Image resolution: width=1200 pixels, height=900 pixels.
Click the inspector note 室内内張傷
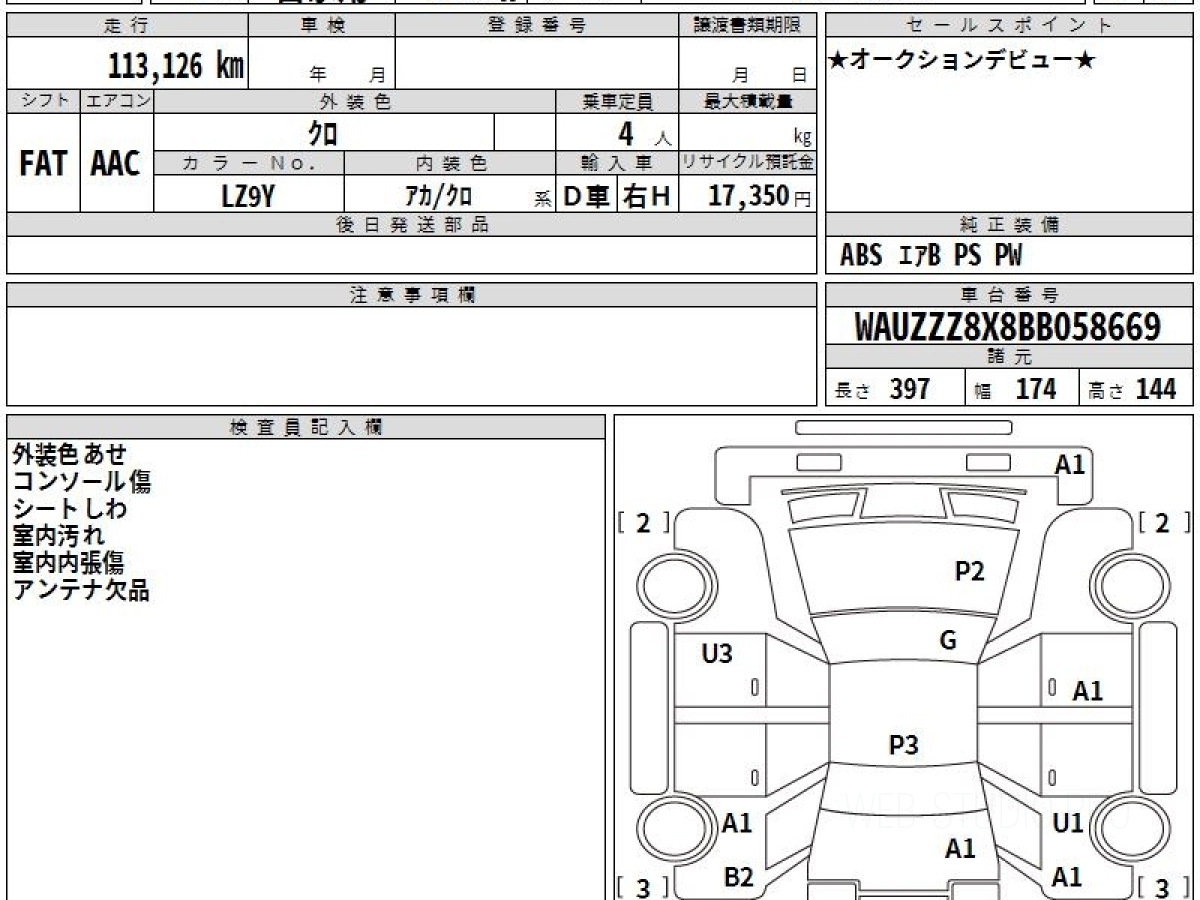click(70, 563)
